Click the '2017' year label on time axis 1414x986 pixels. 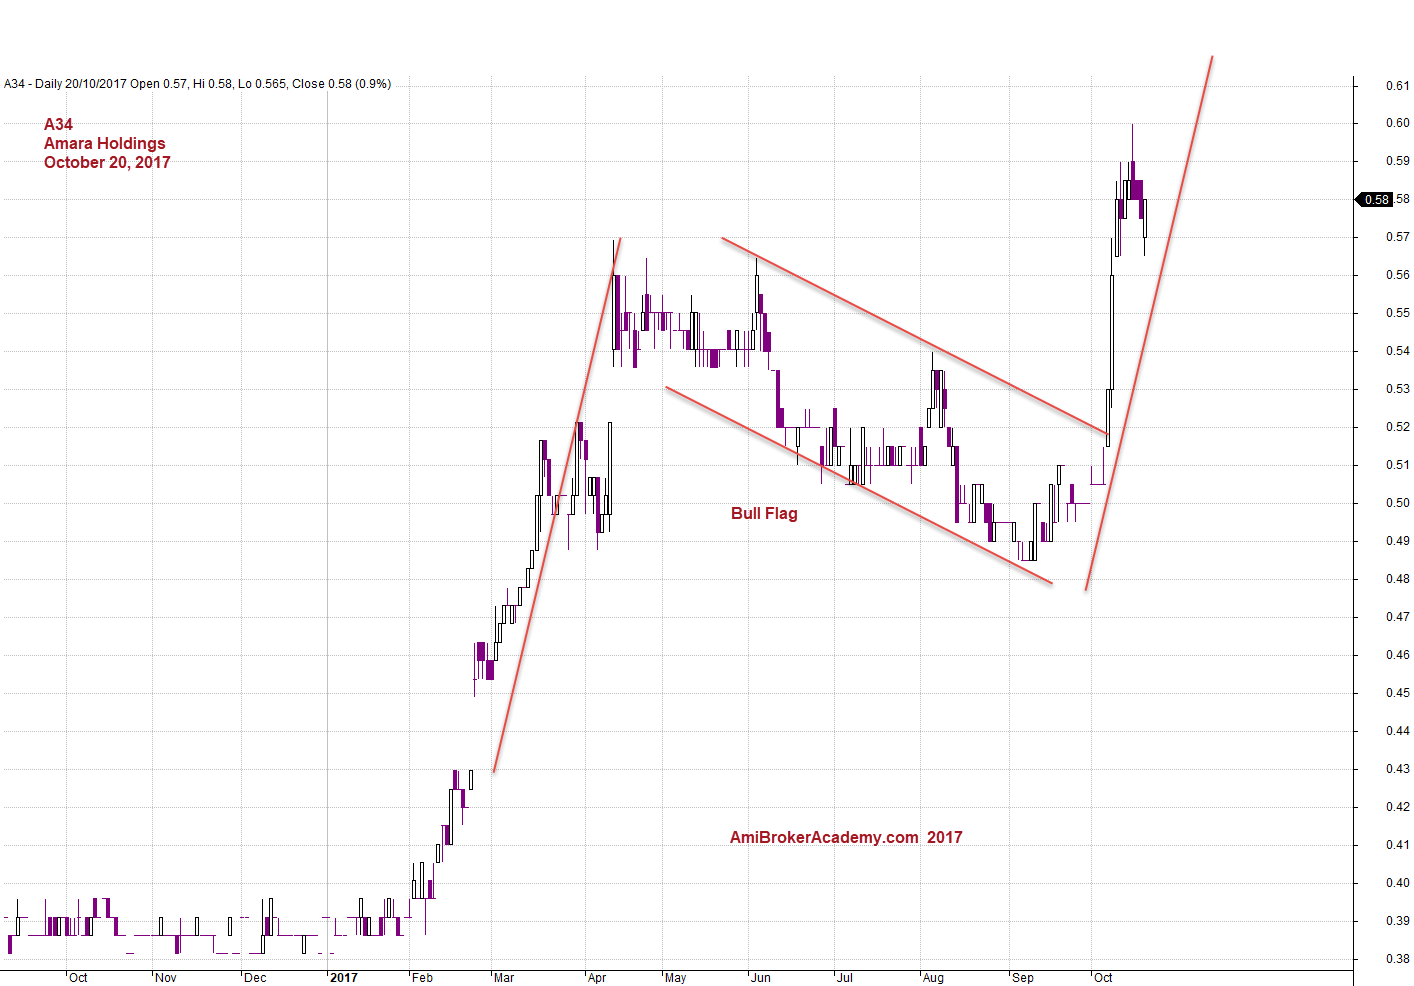[x=343, y=978]
